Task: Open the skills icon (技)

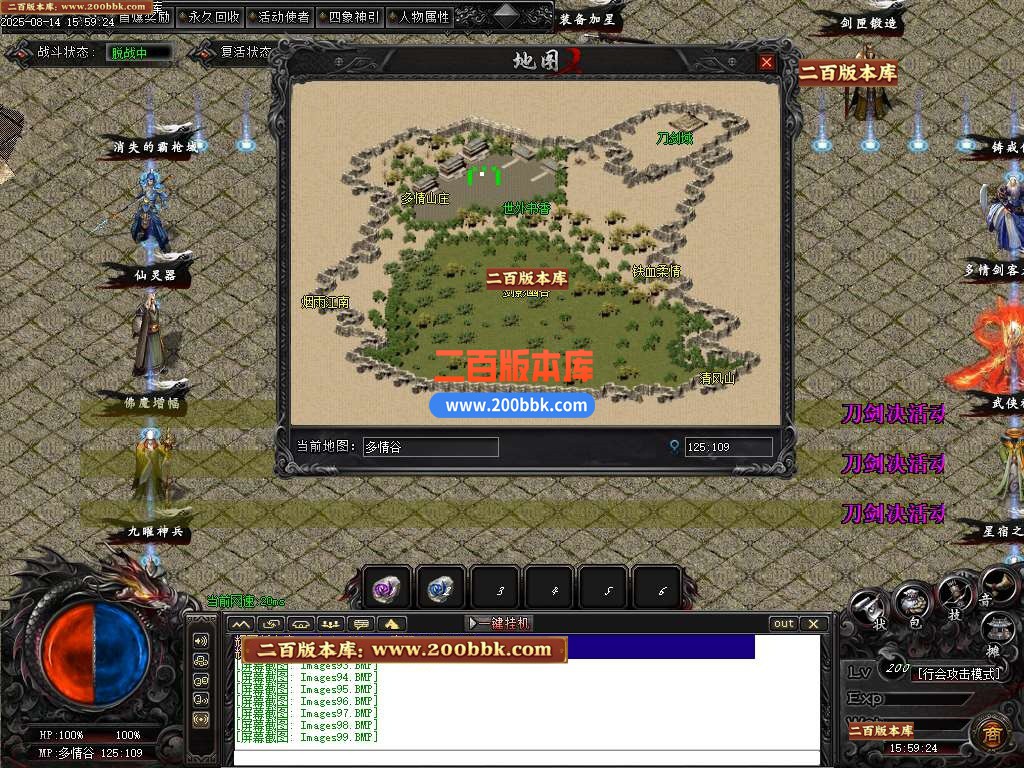Action: click(955, 594)
